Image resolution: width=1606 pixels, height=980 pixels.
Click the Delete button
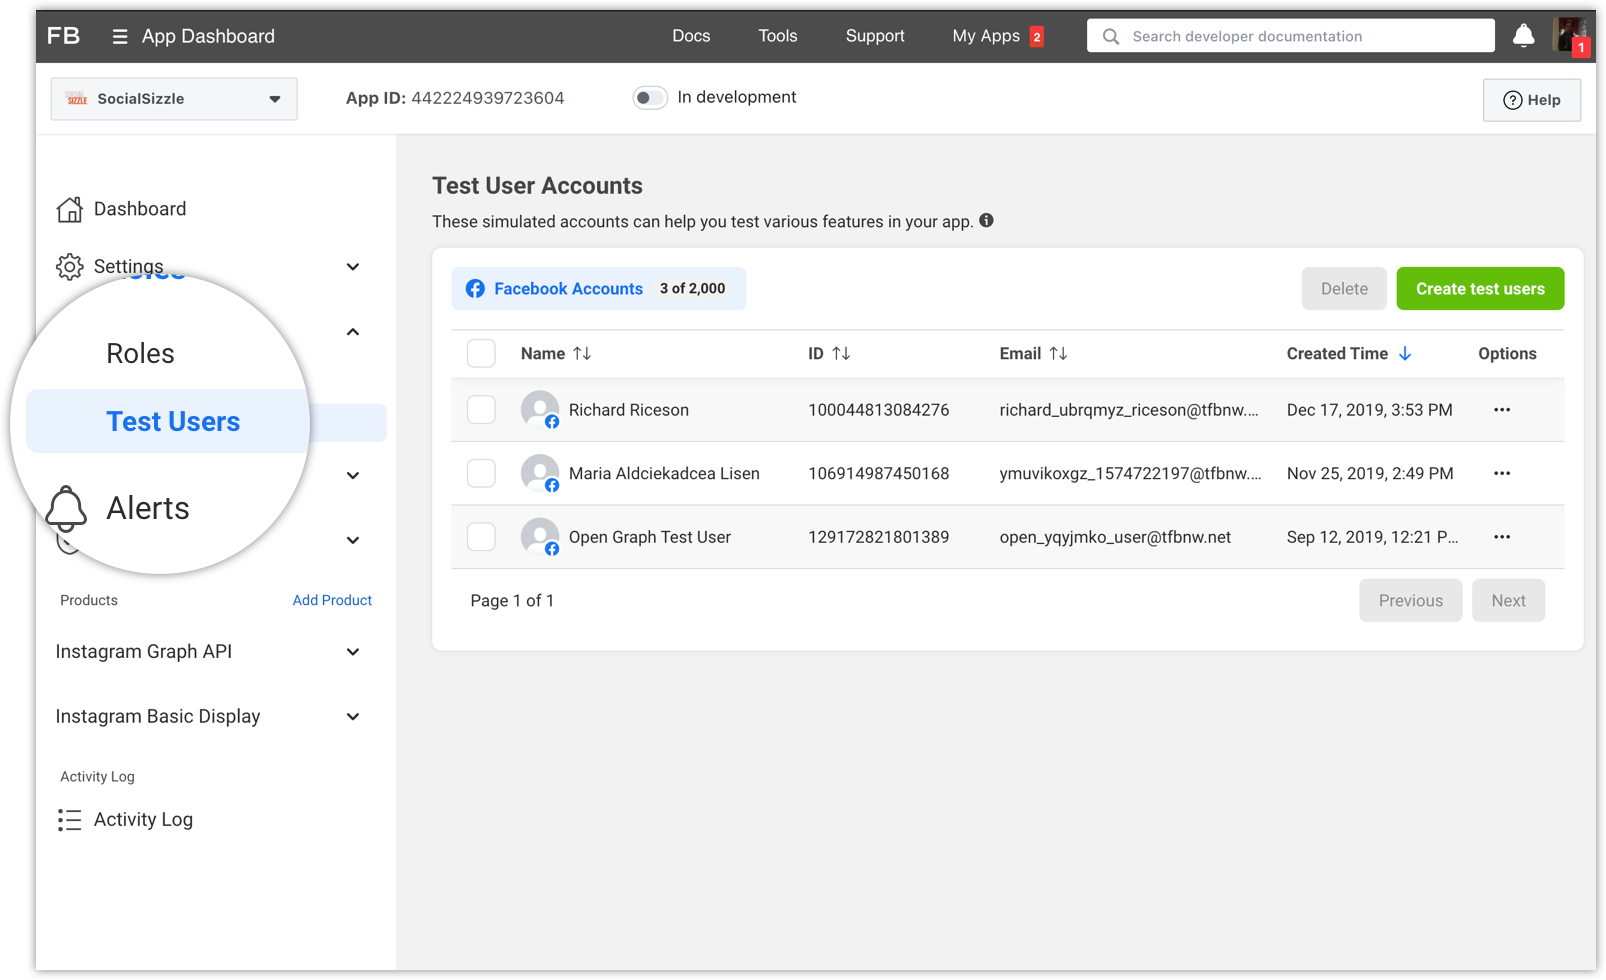(1344, 289)
